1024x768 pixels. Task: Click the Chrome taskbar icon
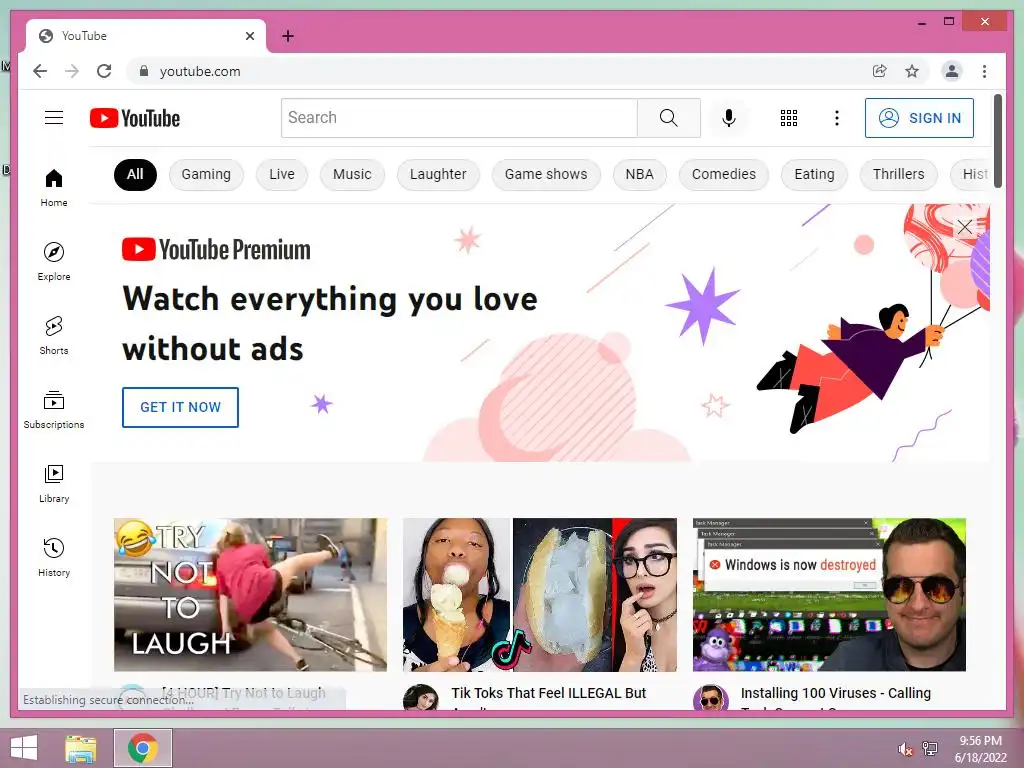tap(143, 748)
